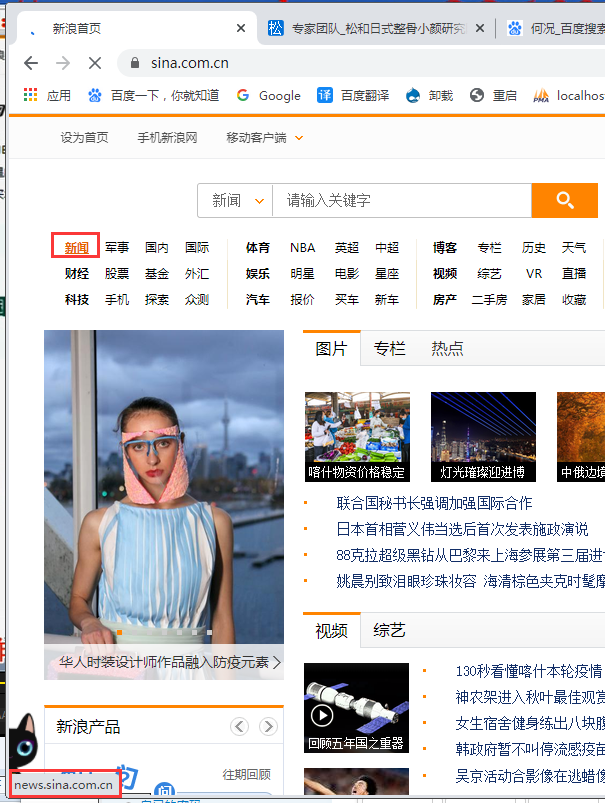Open the Google bookmark
605x803 pixels.
pos(269,95)
